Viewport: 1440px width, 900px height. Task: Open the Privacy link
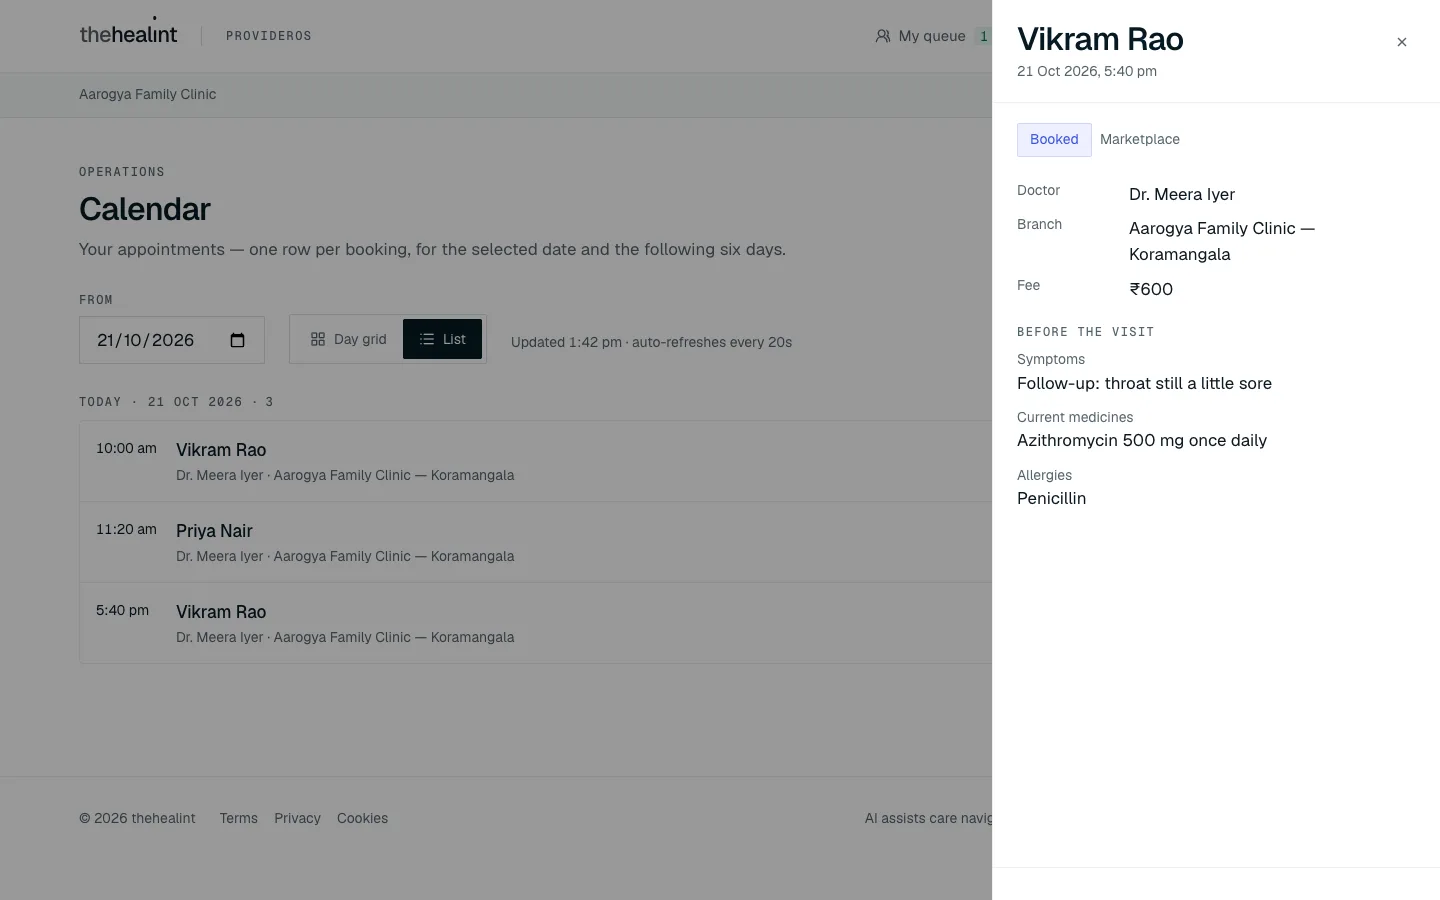[297, 818]
